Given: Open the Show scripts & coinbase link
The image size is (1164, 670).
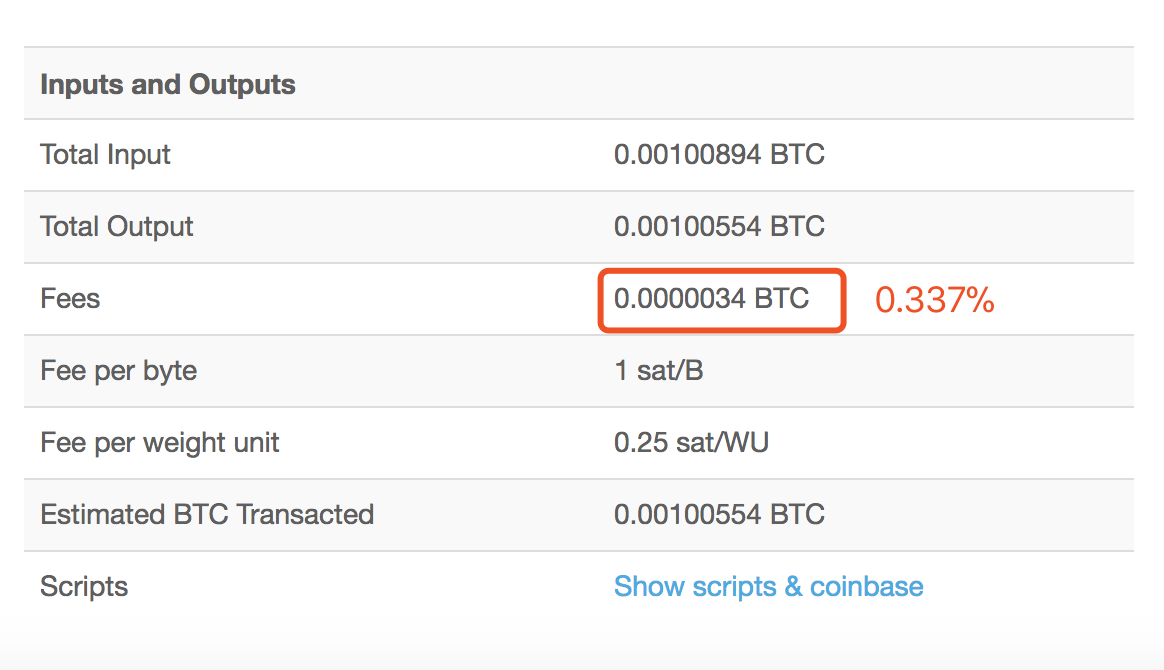Looking at the screenshot, I should click(768, 586).
